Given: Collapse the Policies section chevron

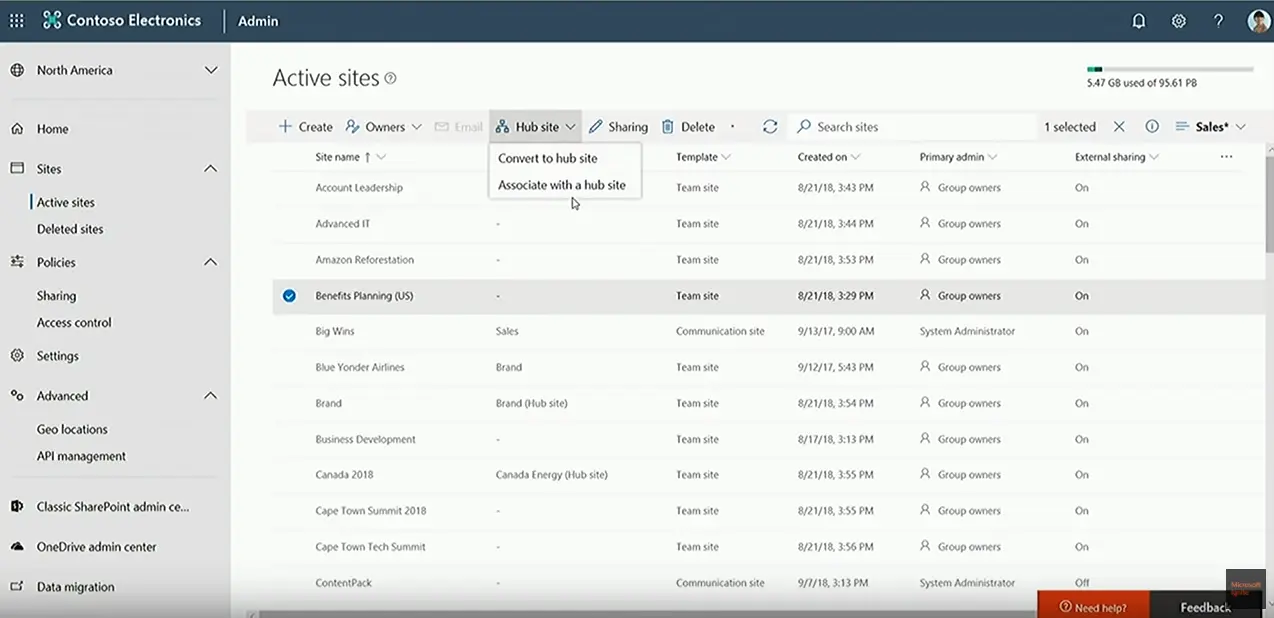Looking at the screenshot, I should 210,262.
